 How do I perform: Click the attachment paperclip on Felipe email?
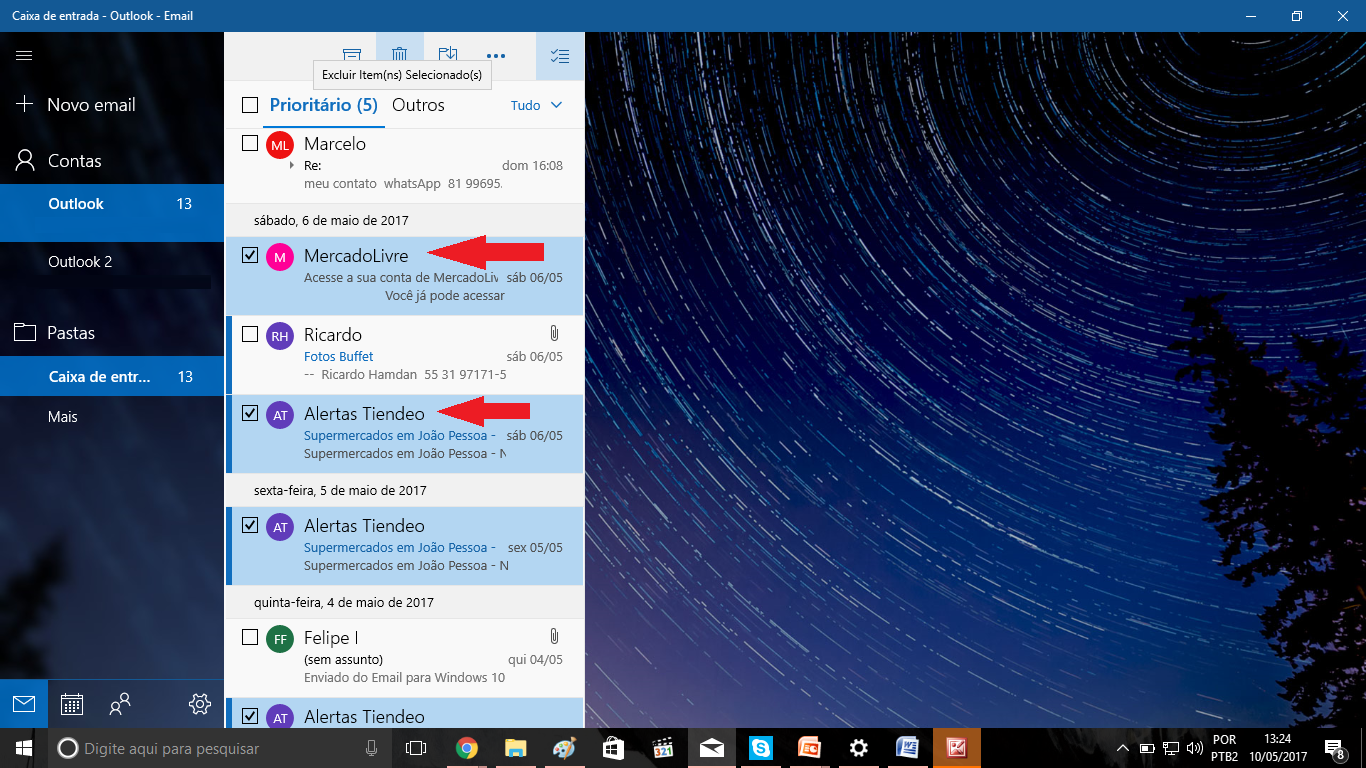(x=555, y=637)
